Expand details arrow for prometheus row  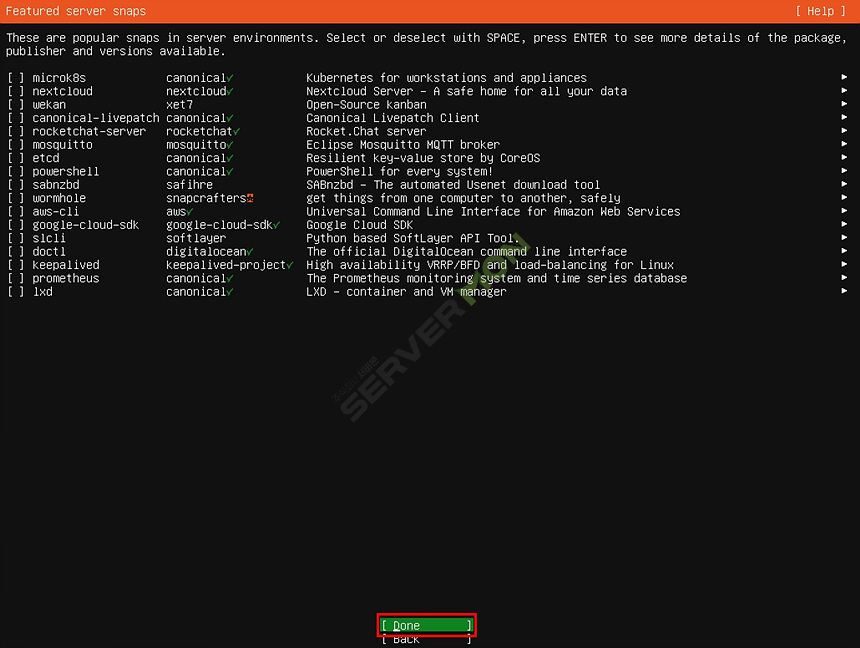click(x=844, y=278)
